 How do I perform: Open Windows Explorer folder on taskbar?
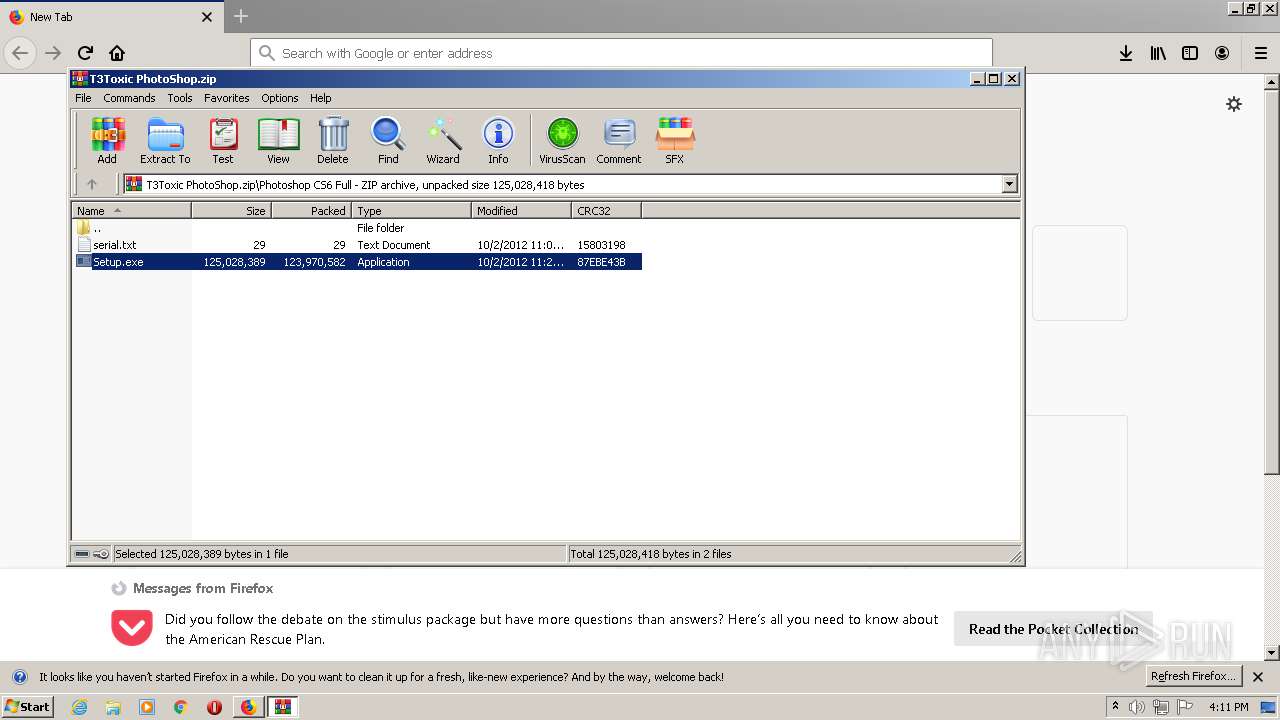coord(113,707)
